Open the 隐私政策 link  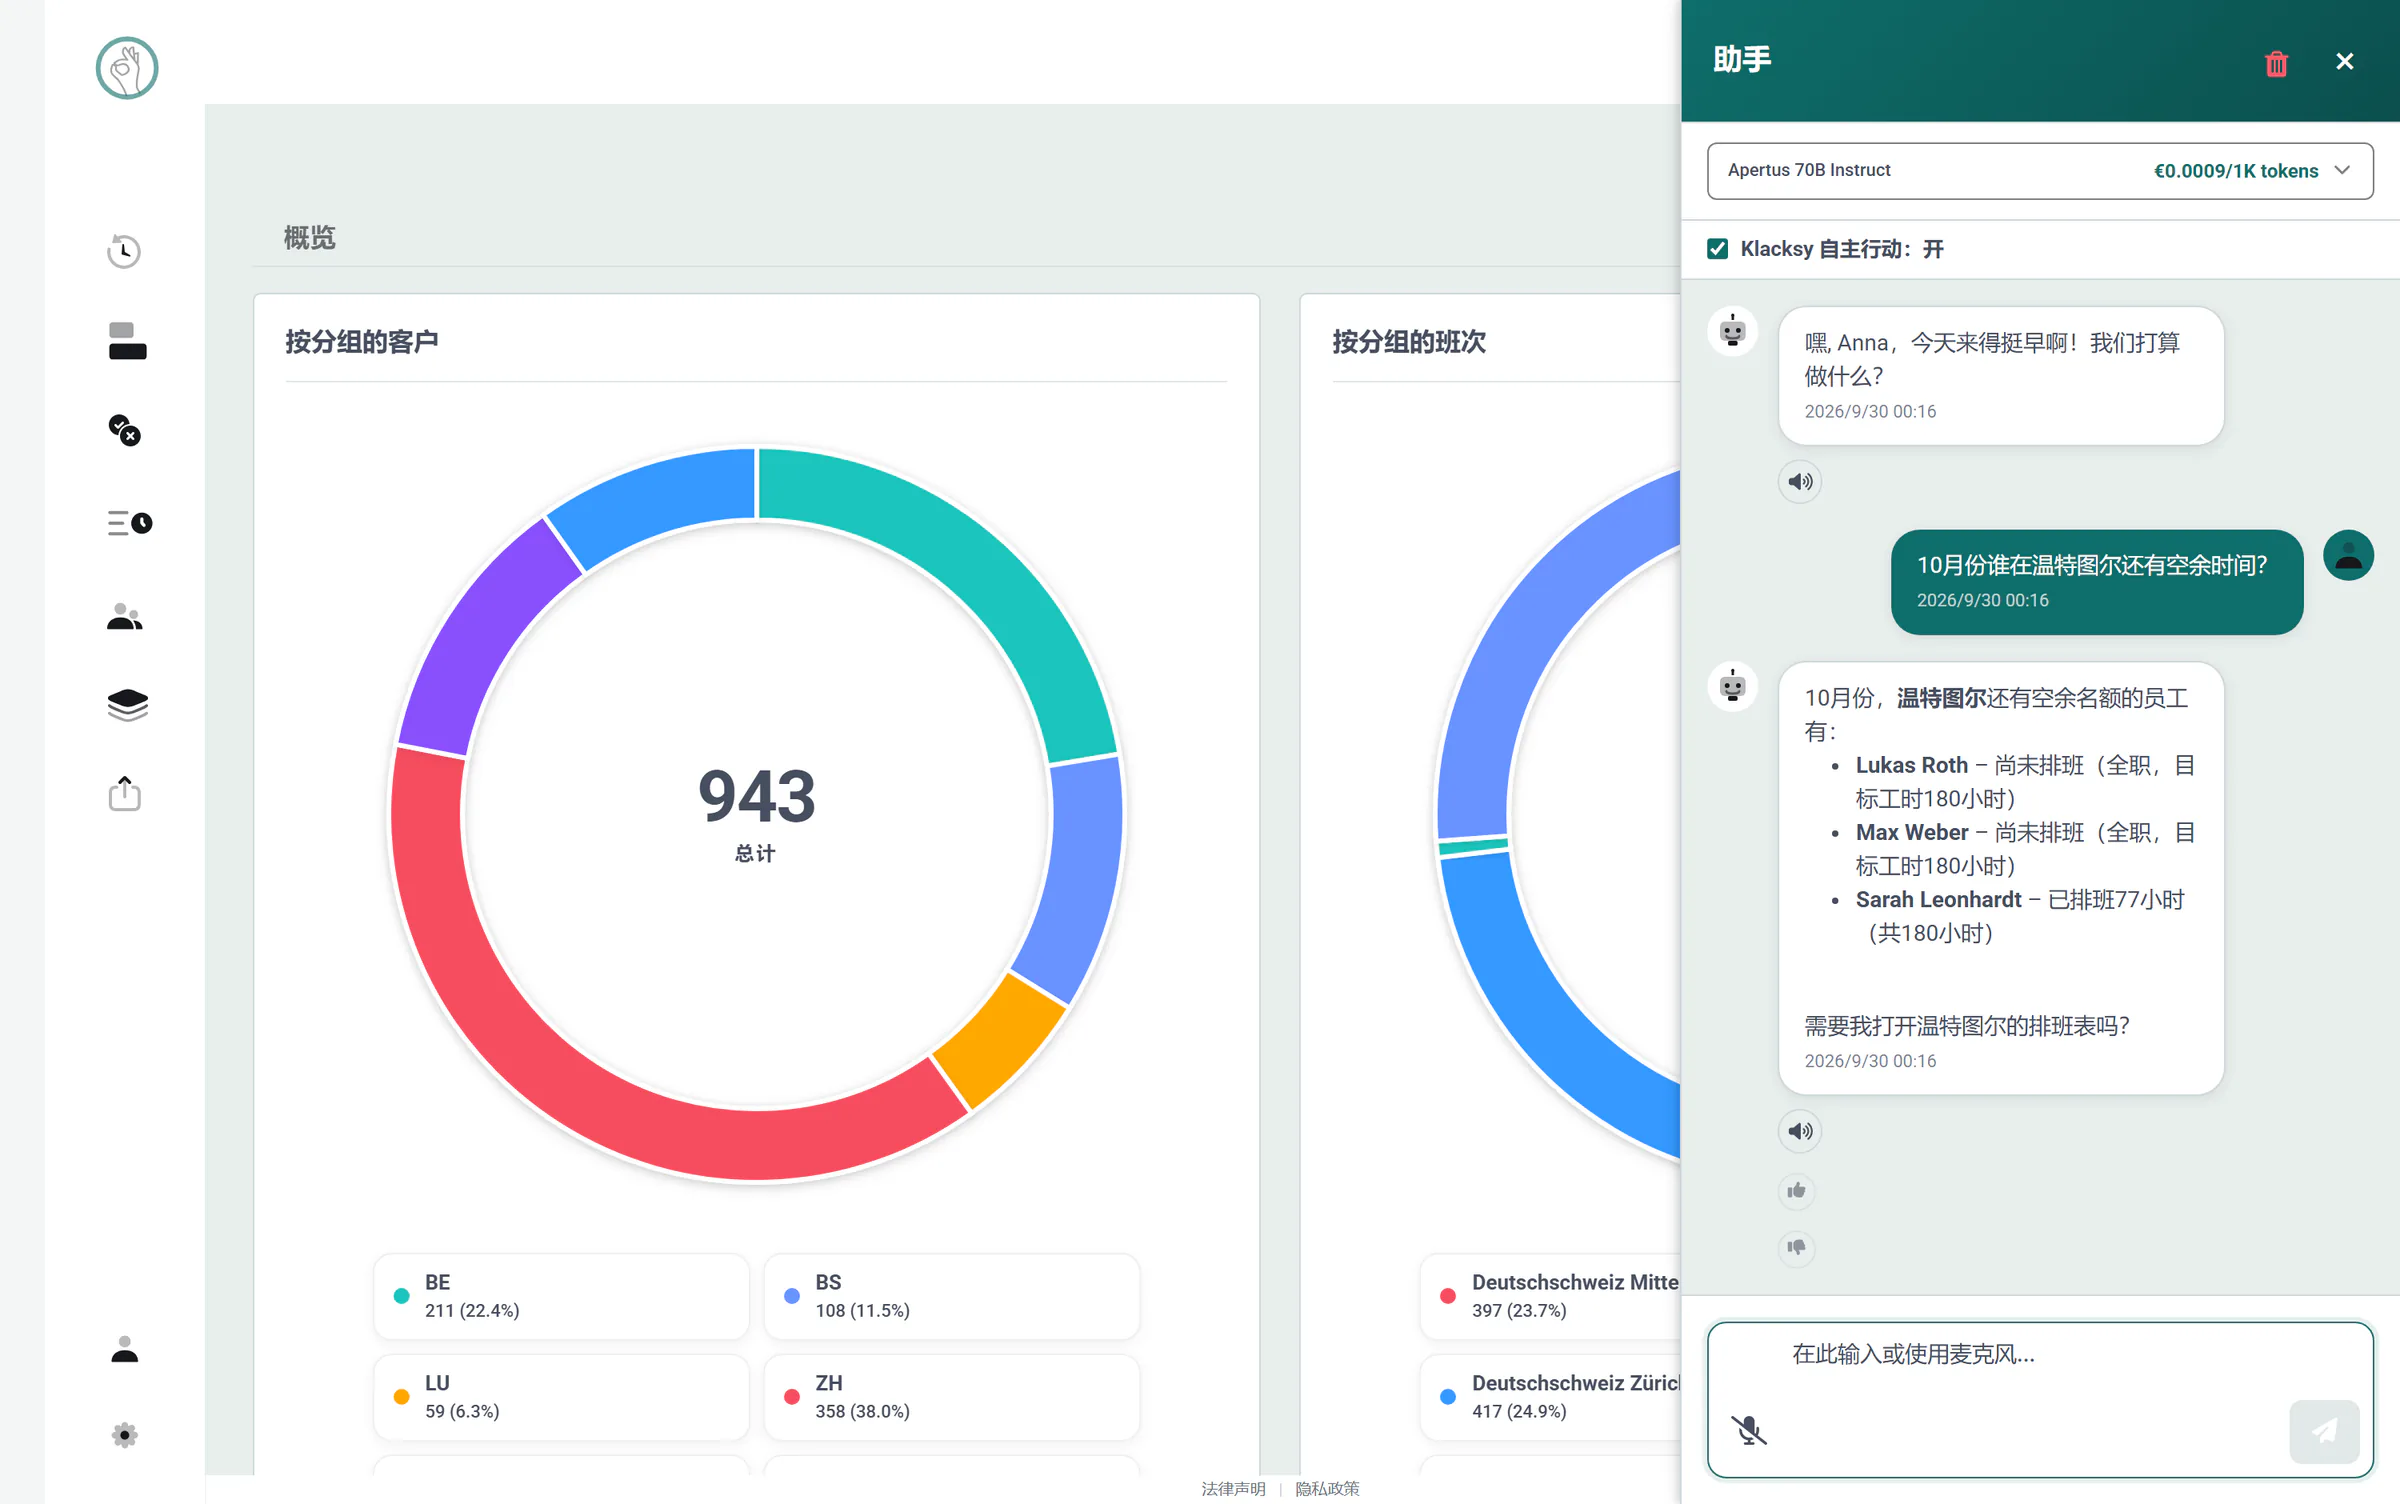1327,1488
